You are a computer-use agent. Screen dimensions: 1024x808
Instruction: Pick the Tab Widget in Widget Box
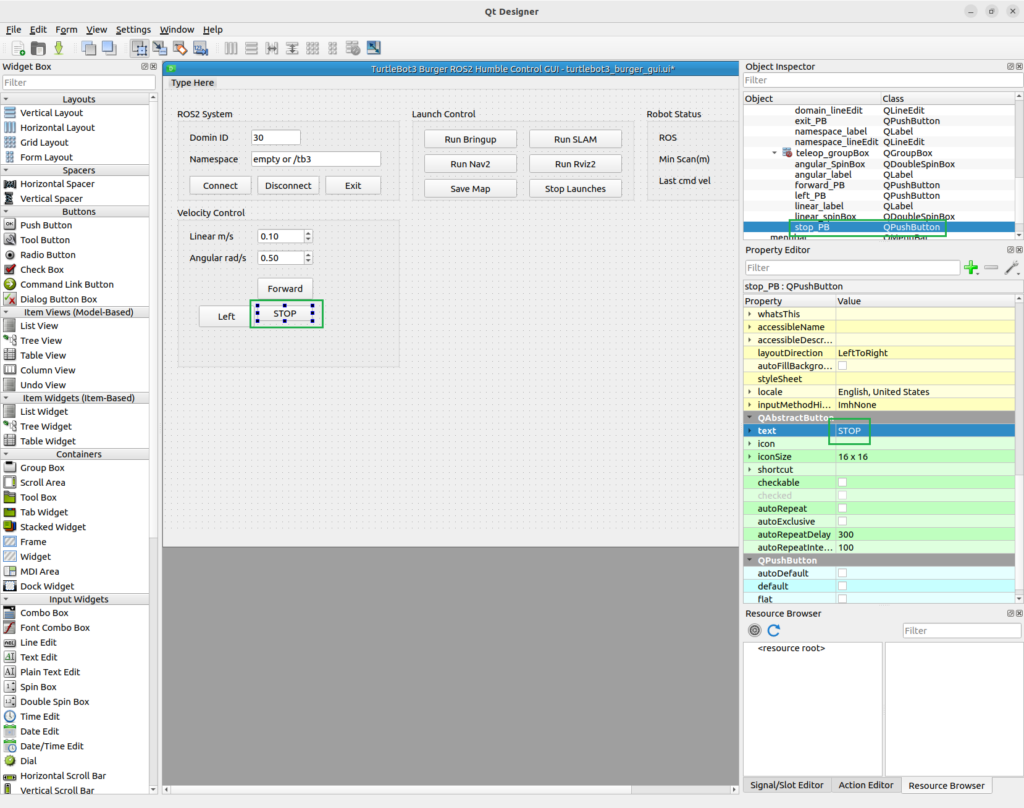44,512
